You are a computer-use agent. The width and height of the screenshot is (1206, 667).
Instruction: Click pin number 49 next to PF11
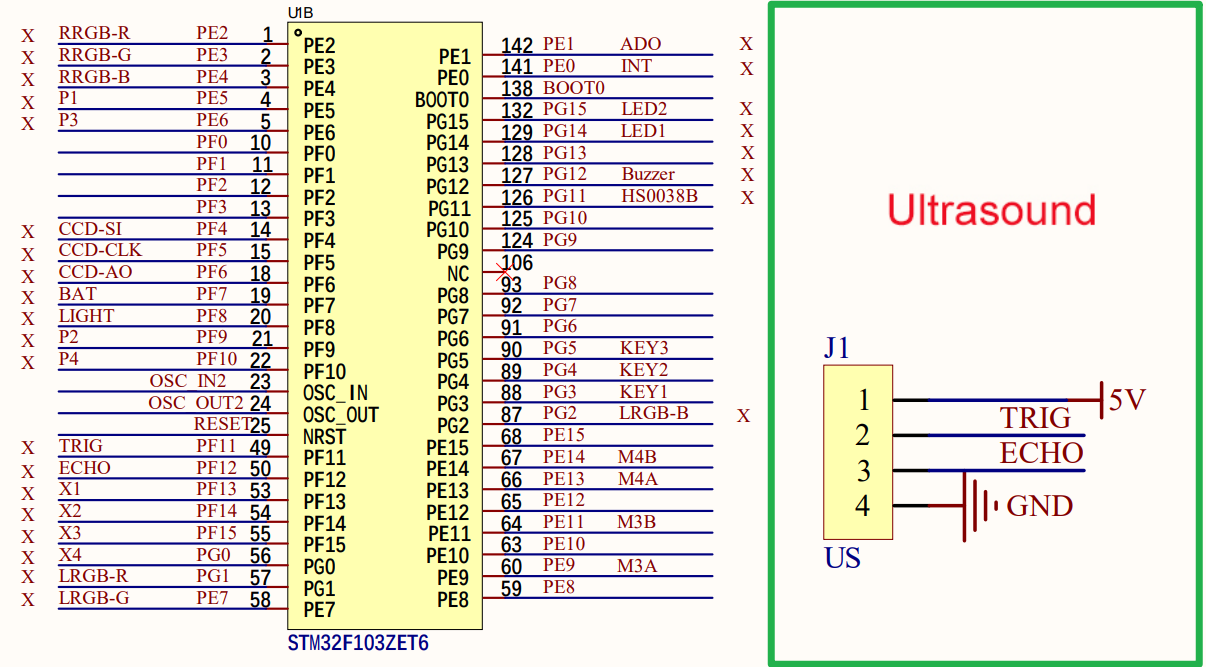coord(261,448)
